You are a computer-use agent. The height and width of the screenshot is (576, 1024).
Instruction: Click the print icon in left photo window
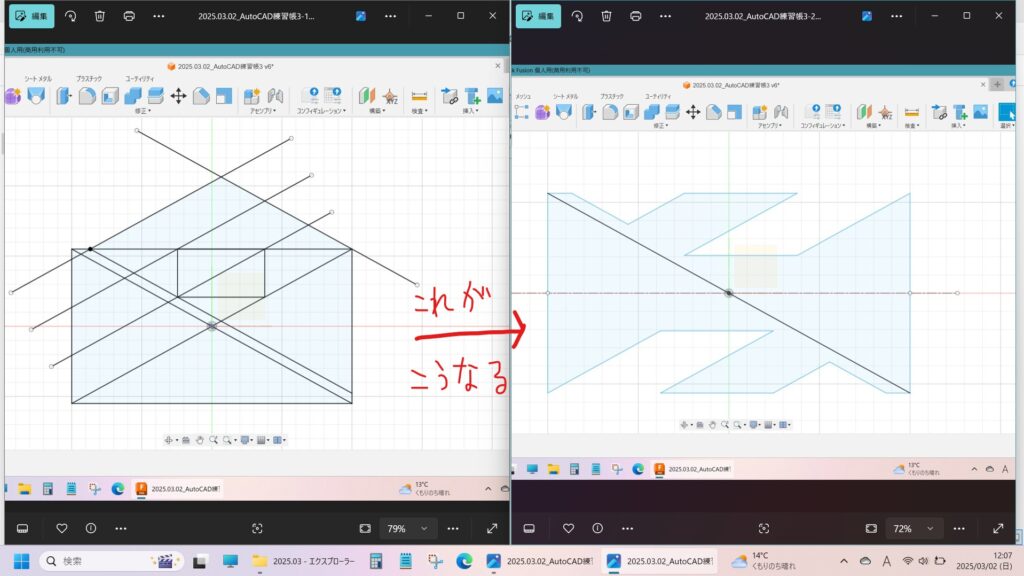coord(129,16)
